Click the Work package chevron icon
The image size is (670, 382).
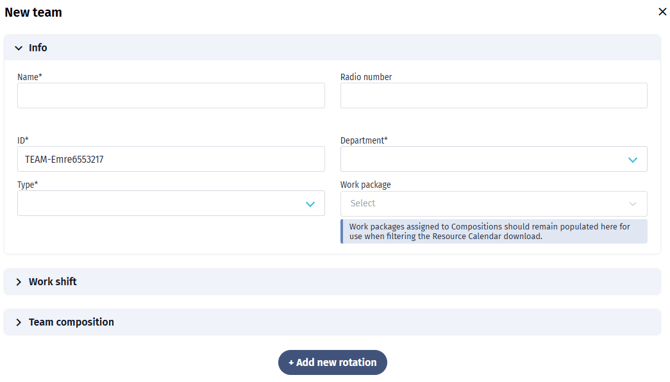(633, 204)
